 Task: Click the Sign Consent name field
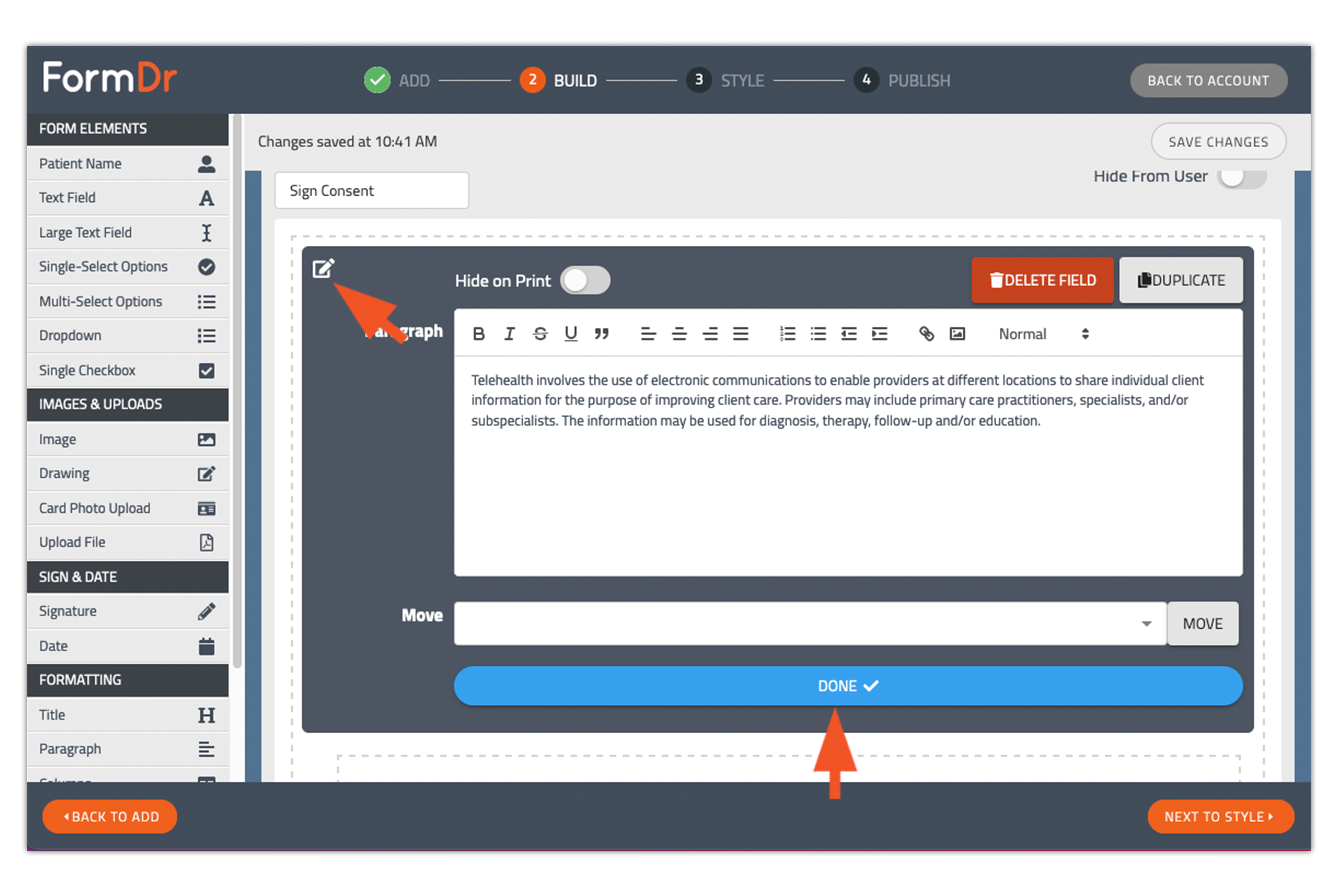[372, 191]
